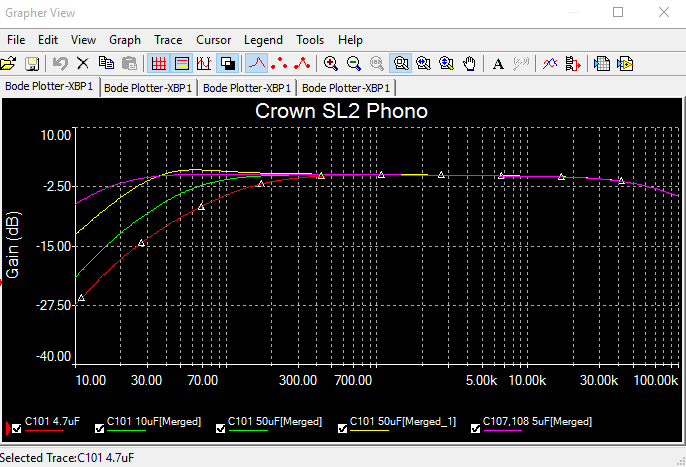Click the Gain (dB) axis label
Image resolution: width=686 pixels, height=467 pixels.
13,245
